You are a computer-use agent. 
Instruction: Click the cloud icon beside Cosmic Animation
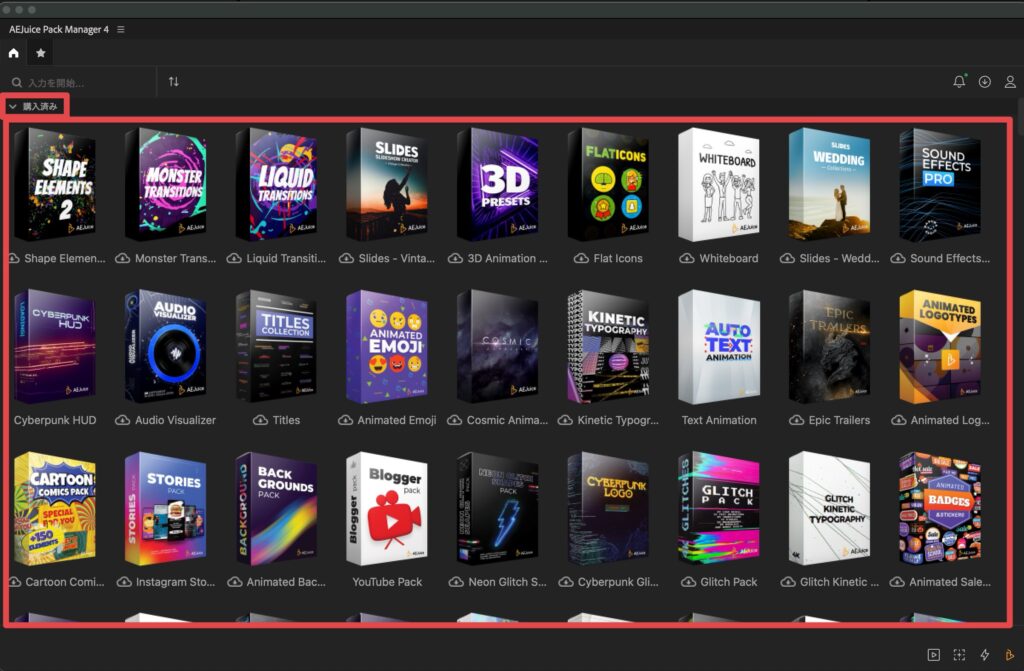tap(455, 420)
